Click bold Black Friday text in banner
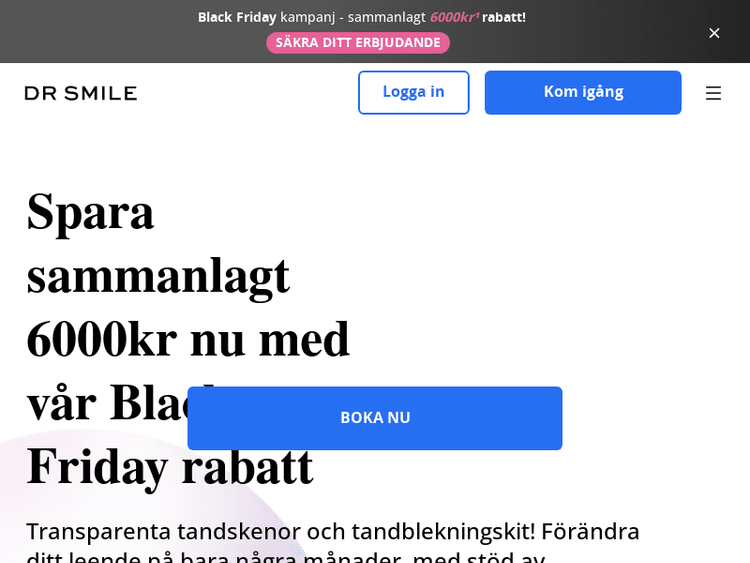The height and width of the screenshot is (563, 750). point(237,17)
